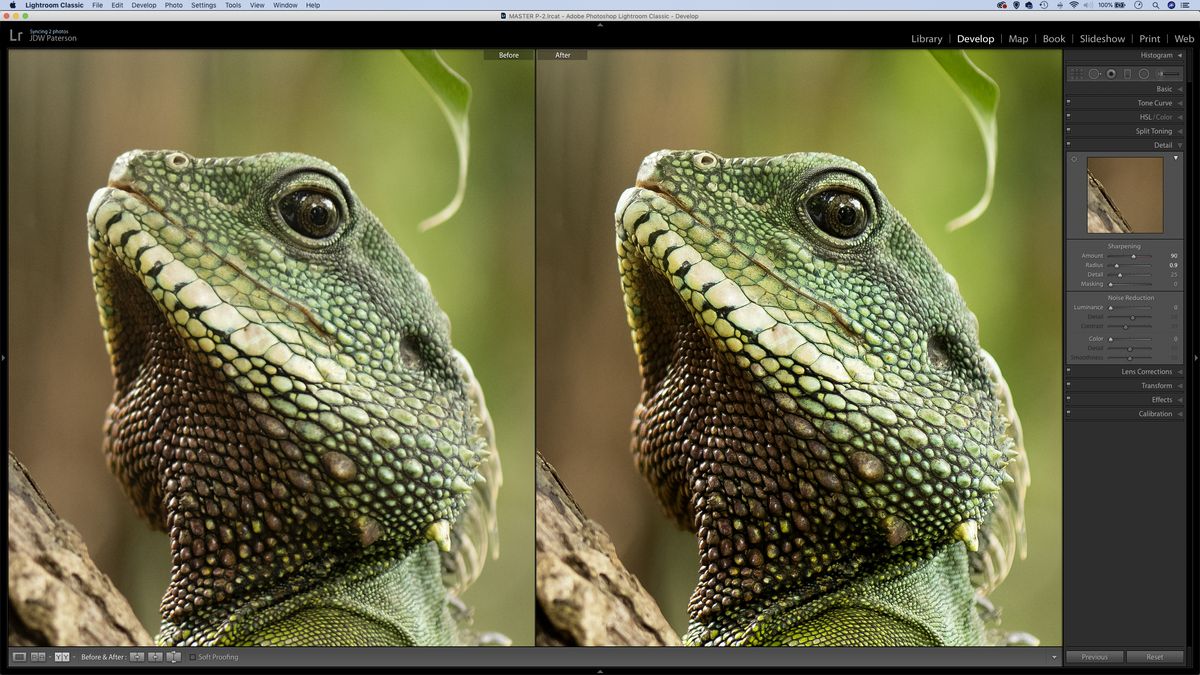Collapse the Detail panel
The height and width of the screenshot is (675, 1200).
coord(1164,145)
